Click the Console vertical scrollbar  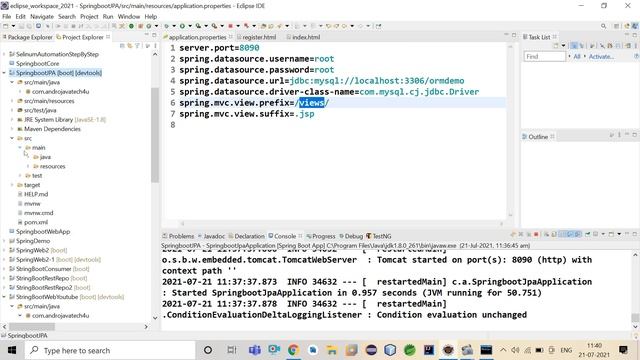point(635,317)
